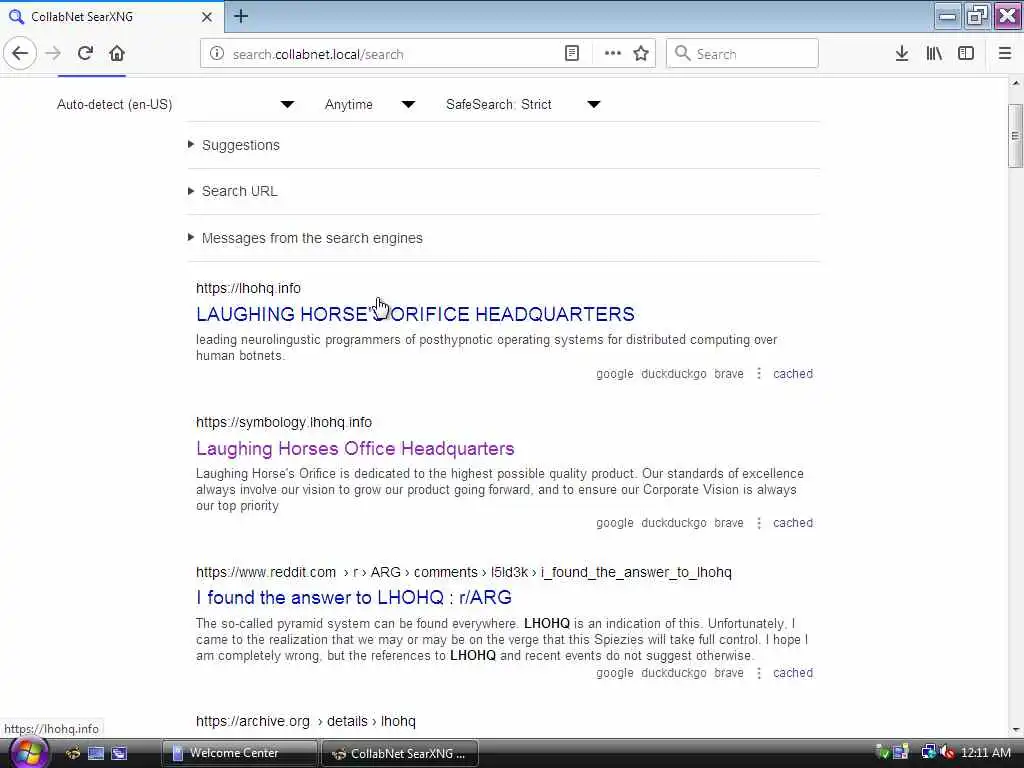Click 'google' engine label under lhohq.info result
Screen dimensions: 1024x768
(615, 374)
